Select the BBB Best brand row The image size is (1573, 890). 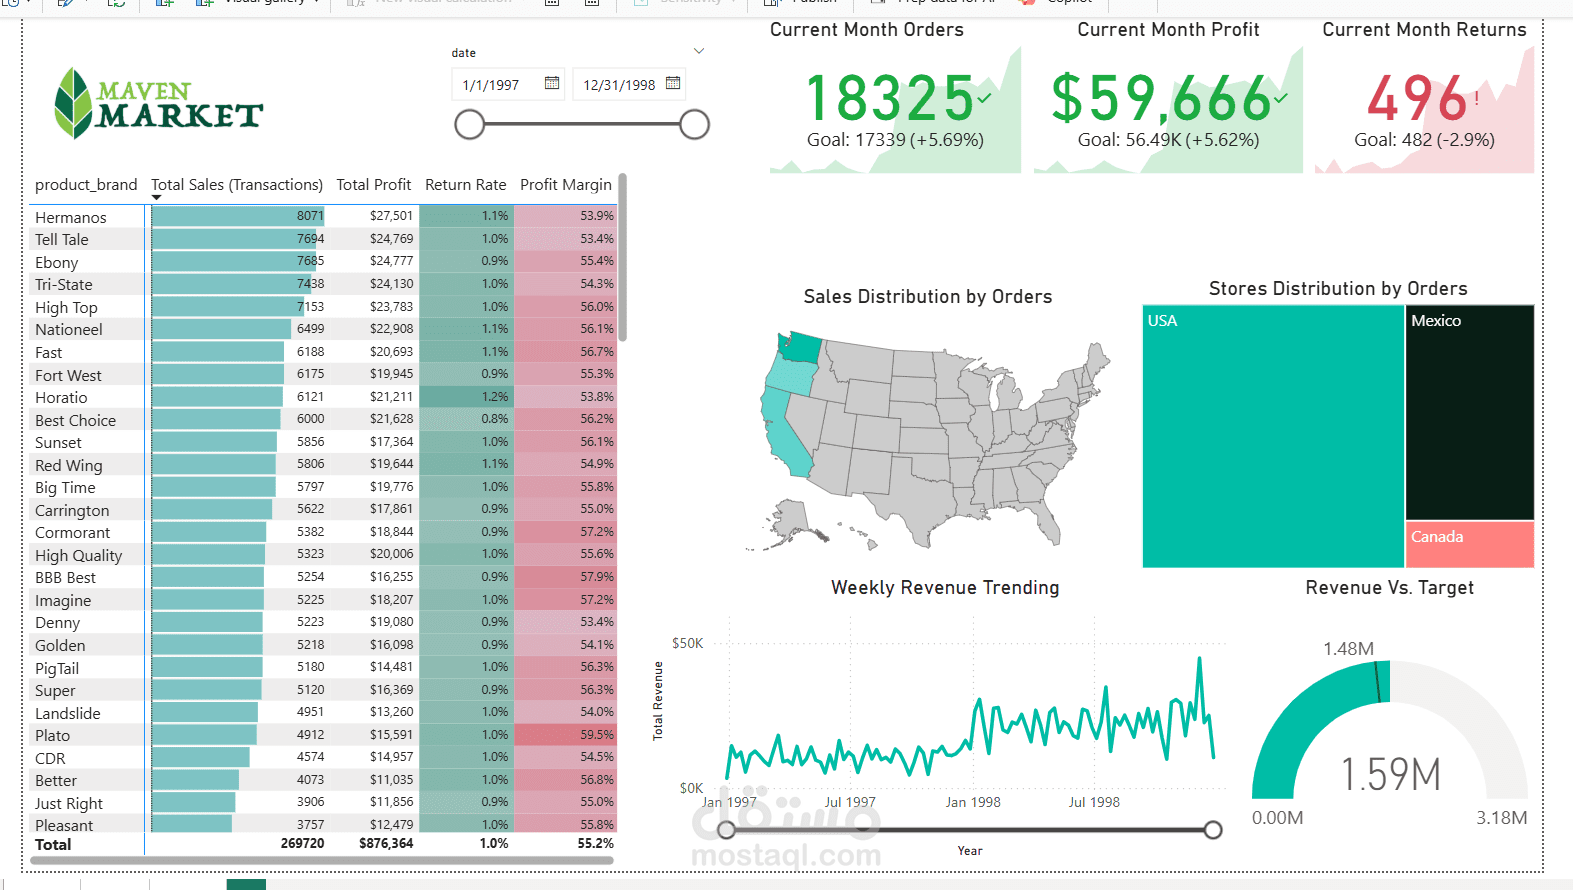coord(323,577)
